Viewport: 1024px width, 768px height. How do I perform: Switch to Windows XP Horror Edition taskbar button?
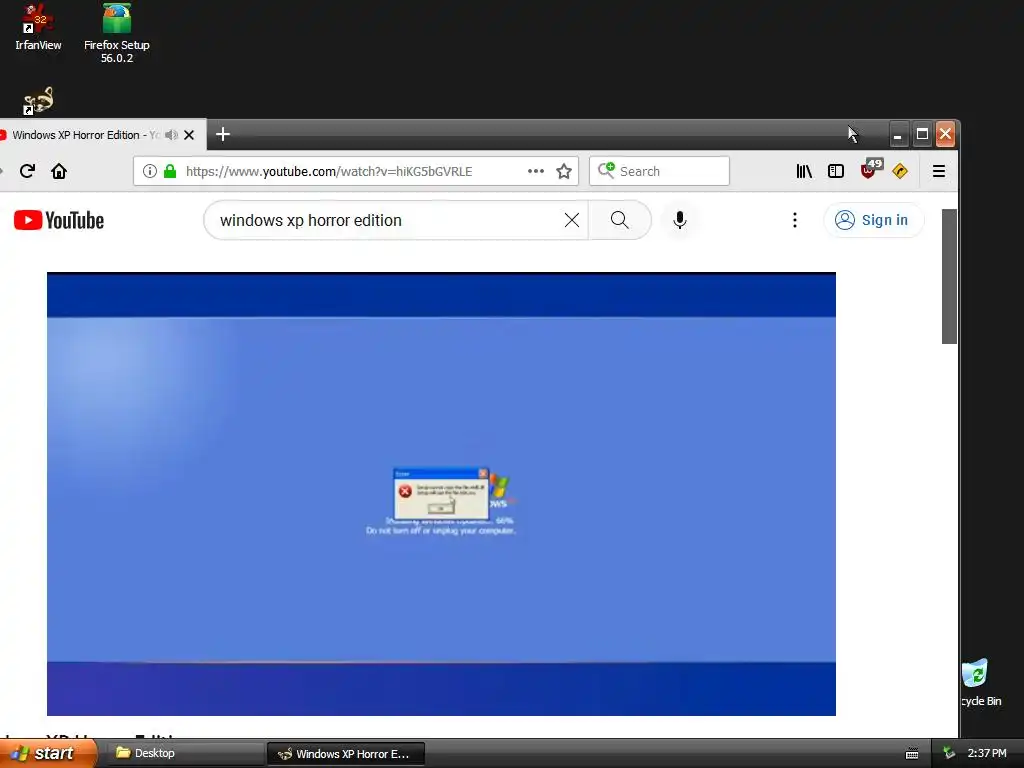click(x=346, y=754)
